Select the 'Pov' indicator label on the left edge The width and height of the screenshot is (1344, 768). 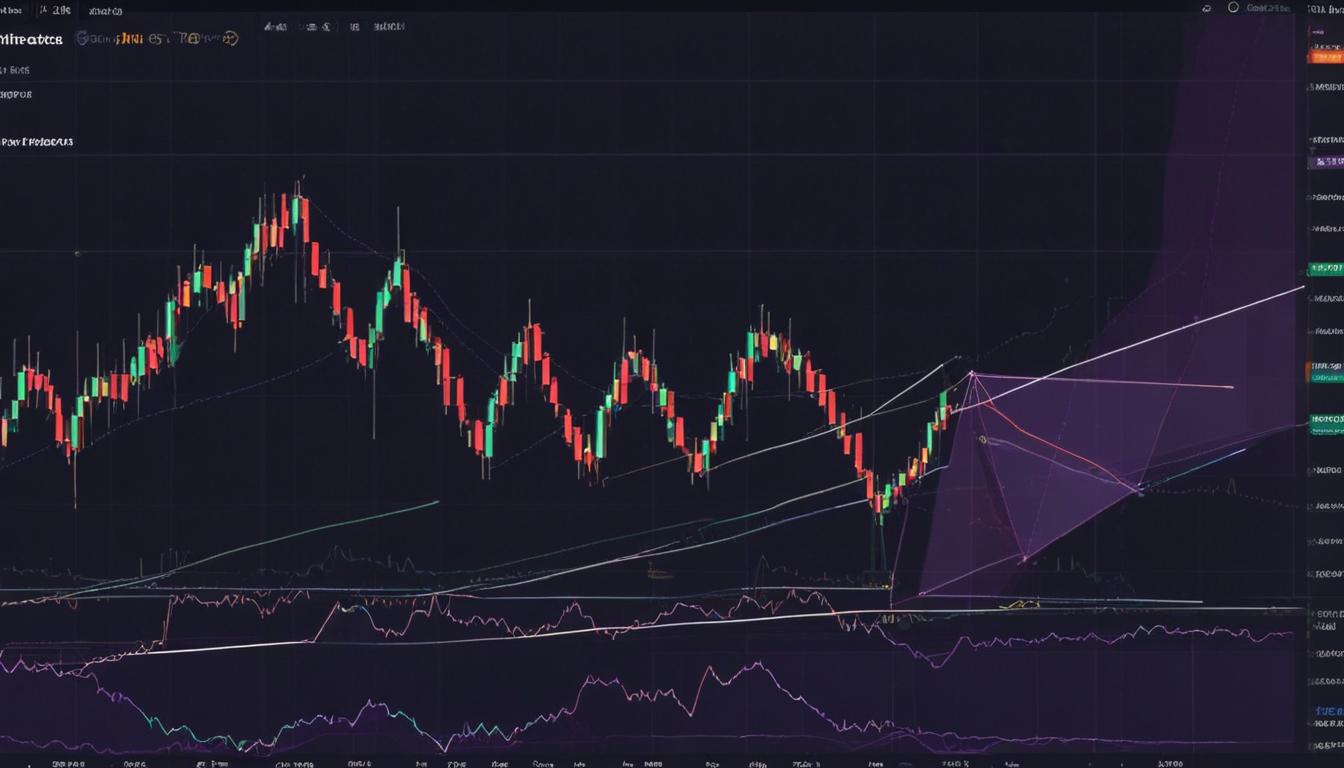[37, 142]
